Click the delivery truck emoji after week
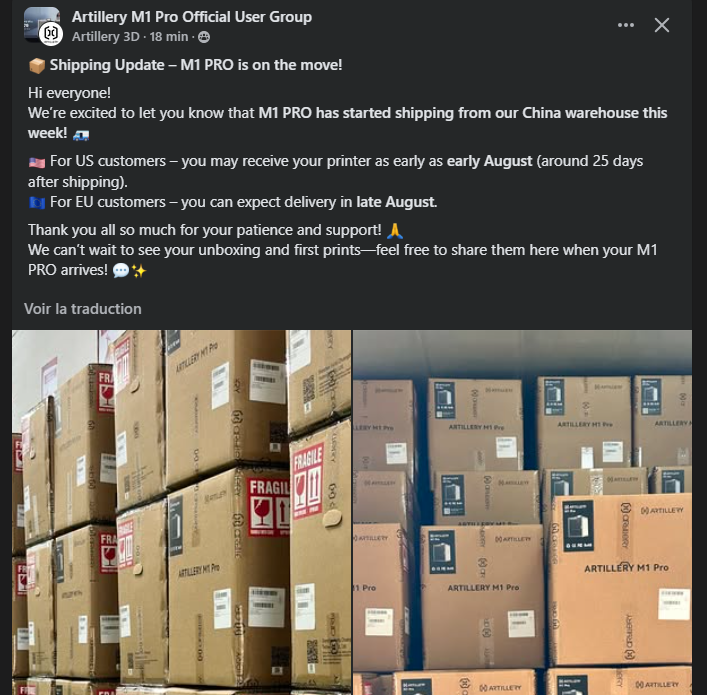707x695 pixels. pos(81,135)
